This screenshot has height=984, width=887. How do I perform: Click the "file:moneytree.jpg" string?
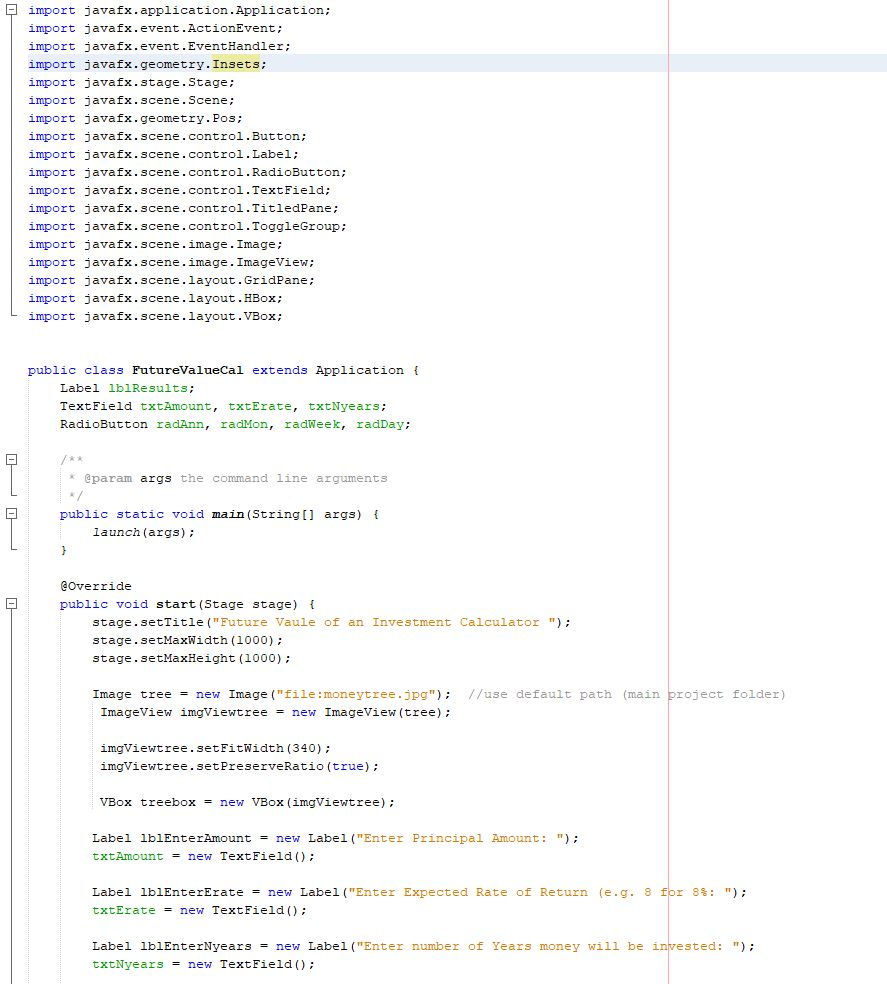tap(356, 694)
